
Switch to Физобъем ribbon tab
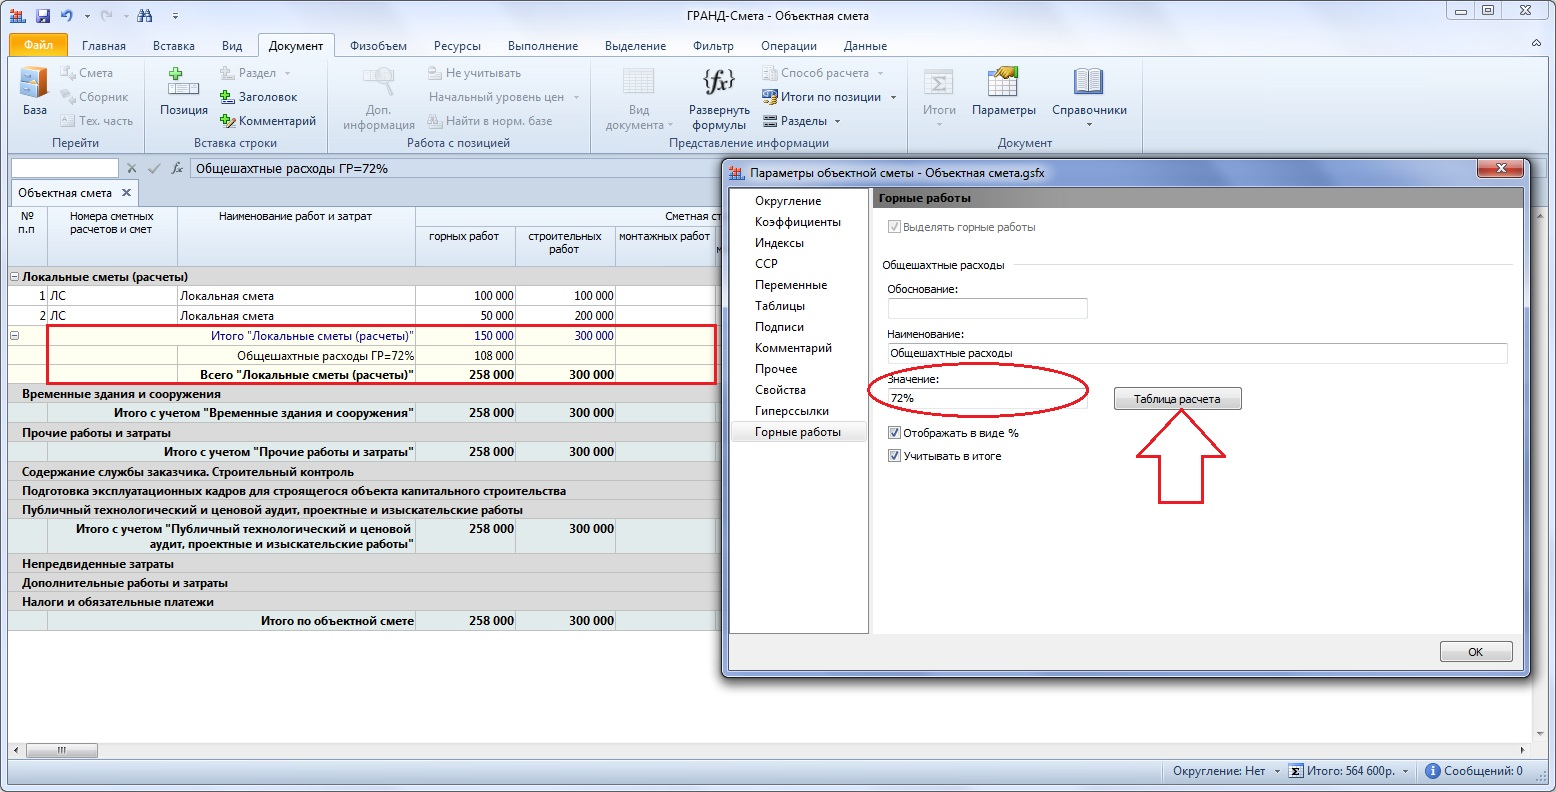tap(378, 46)
